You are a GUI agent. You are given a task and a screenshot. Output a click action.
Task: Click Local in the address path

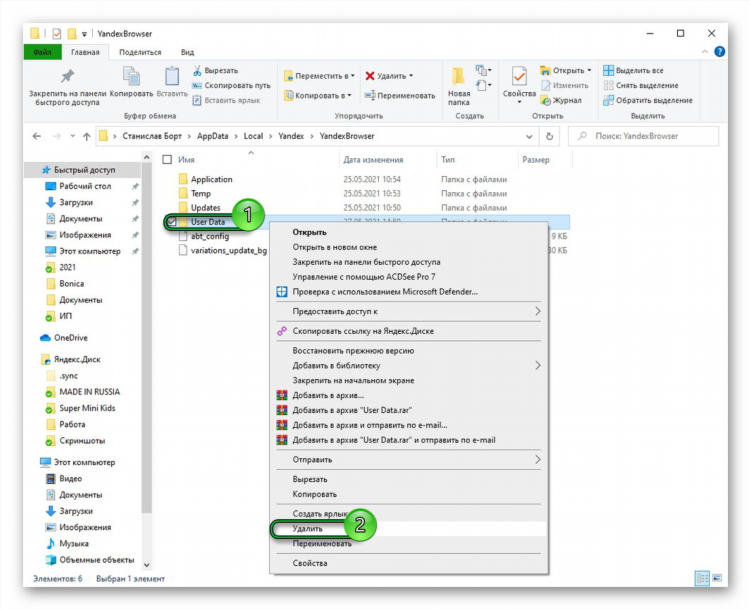coord(253,136)
